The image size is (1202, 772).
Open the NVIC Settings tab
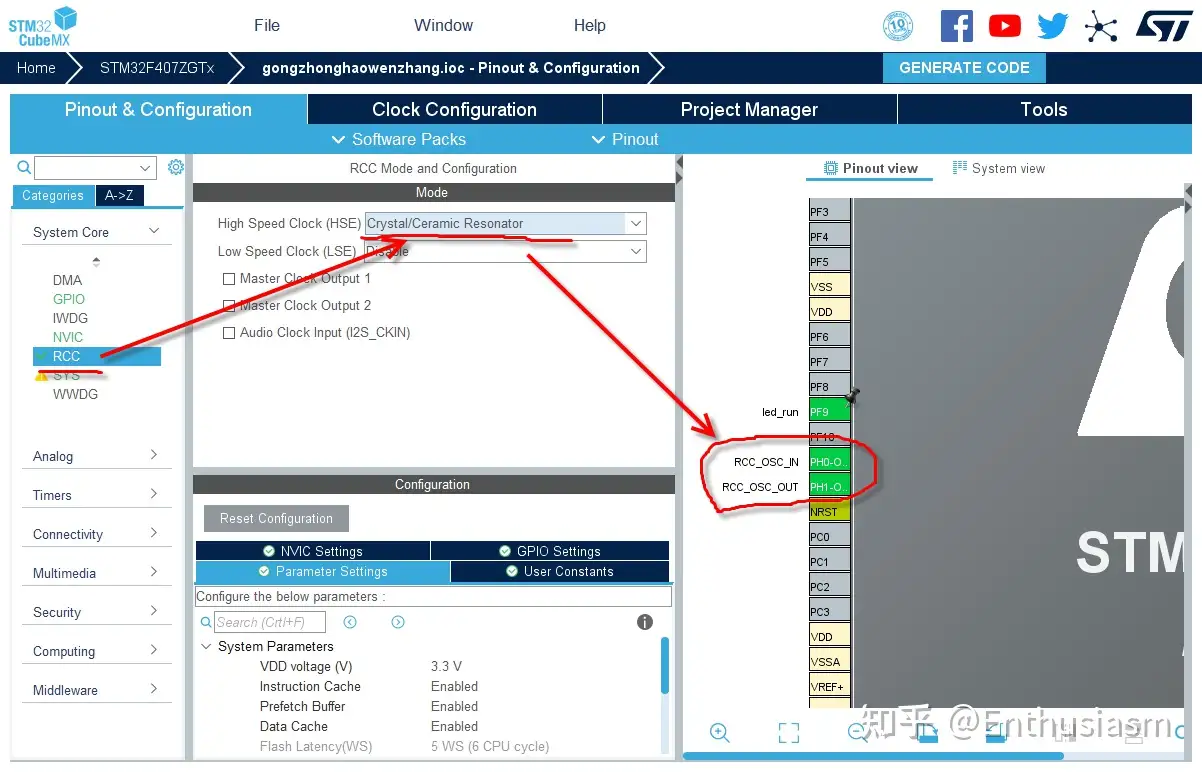(x=313, y=551)
